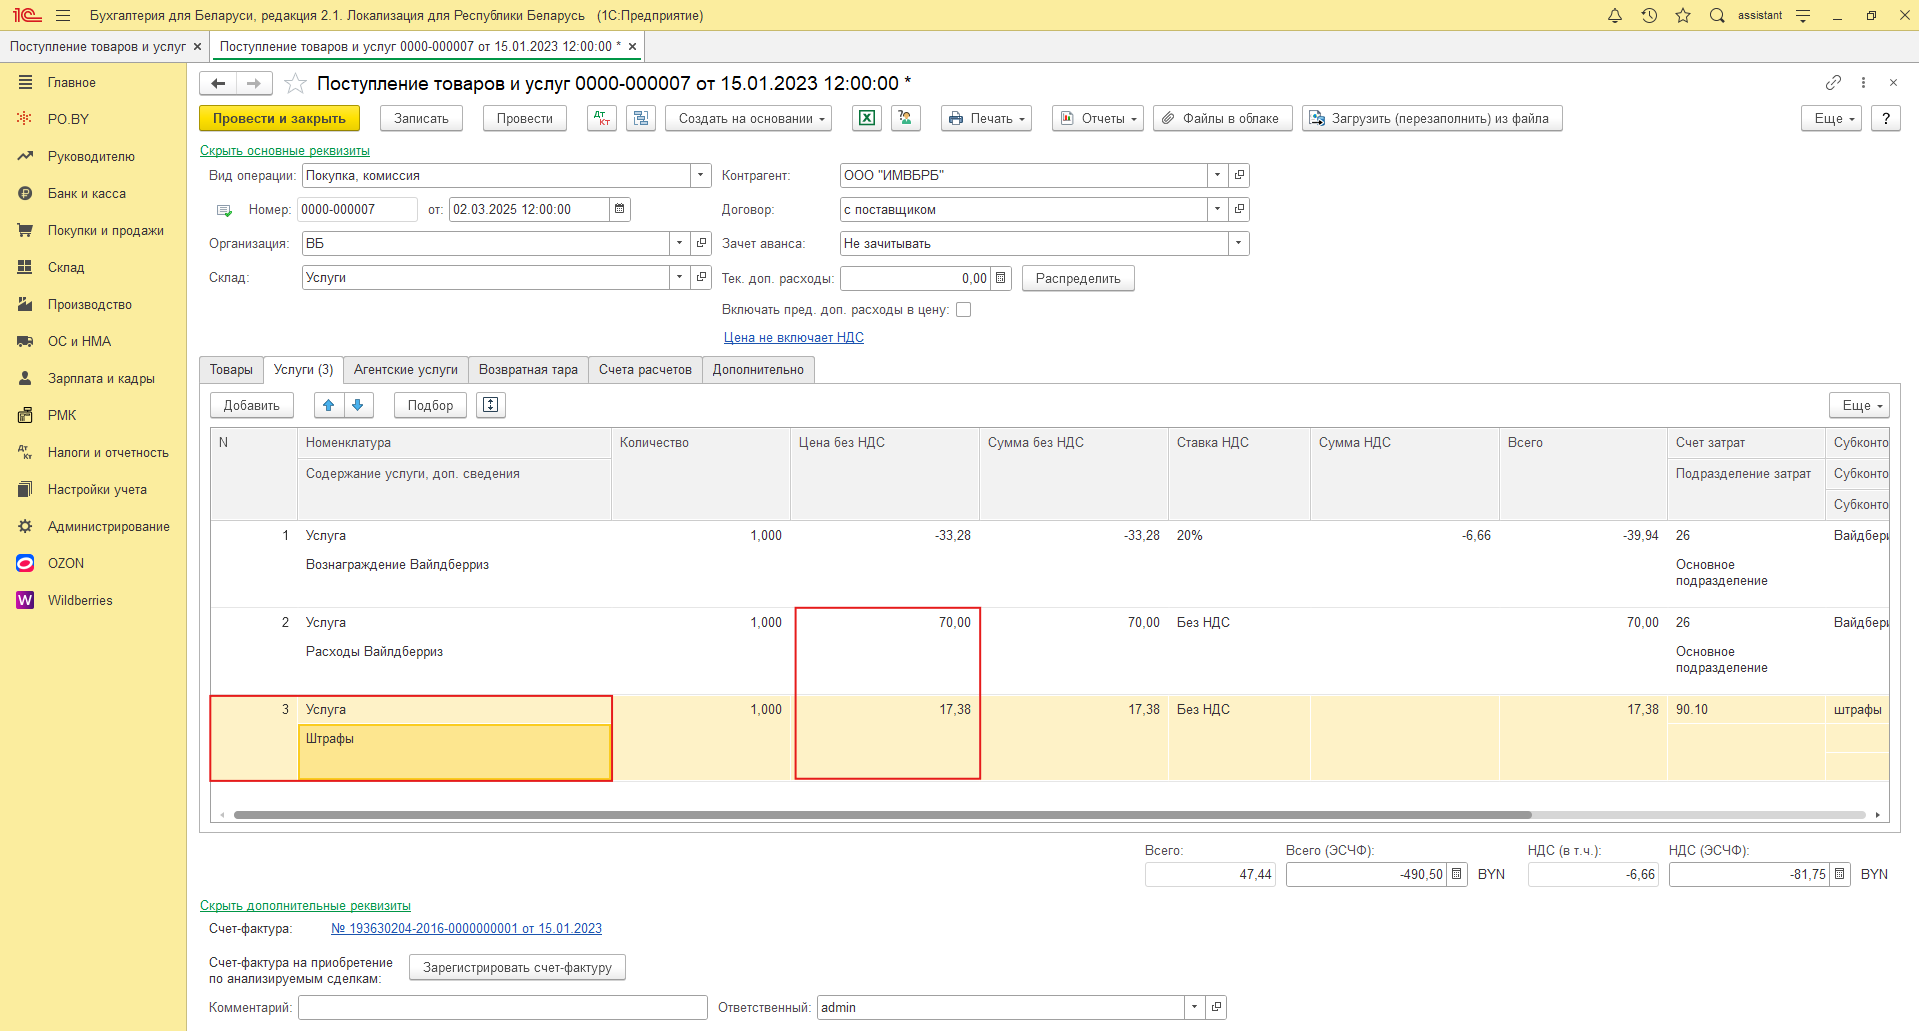Open calendar picker for document date
Screen dimensions: 1919x1031
tap(620, 209)
